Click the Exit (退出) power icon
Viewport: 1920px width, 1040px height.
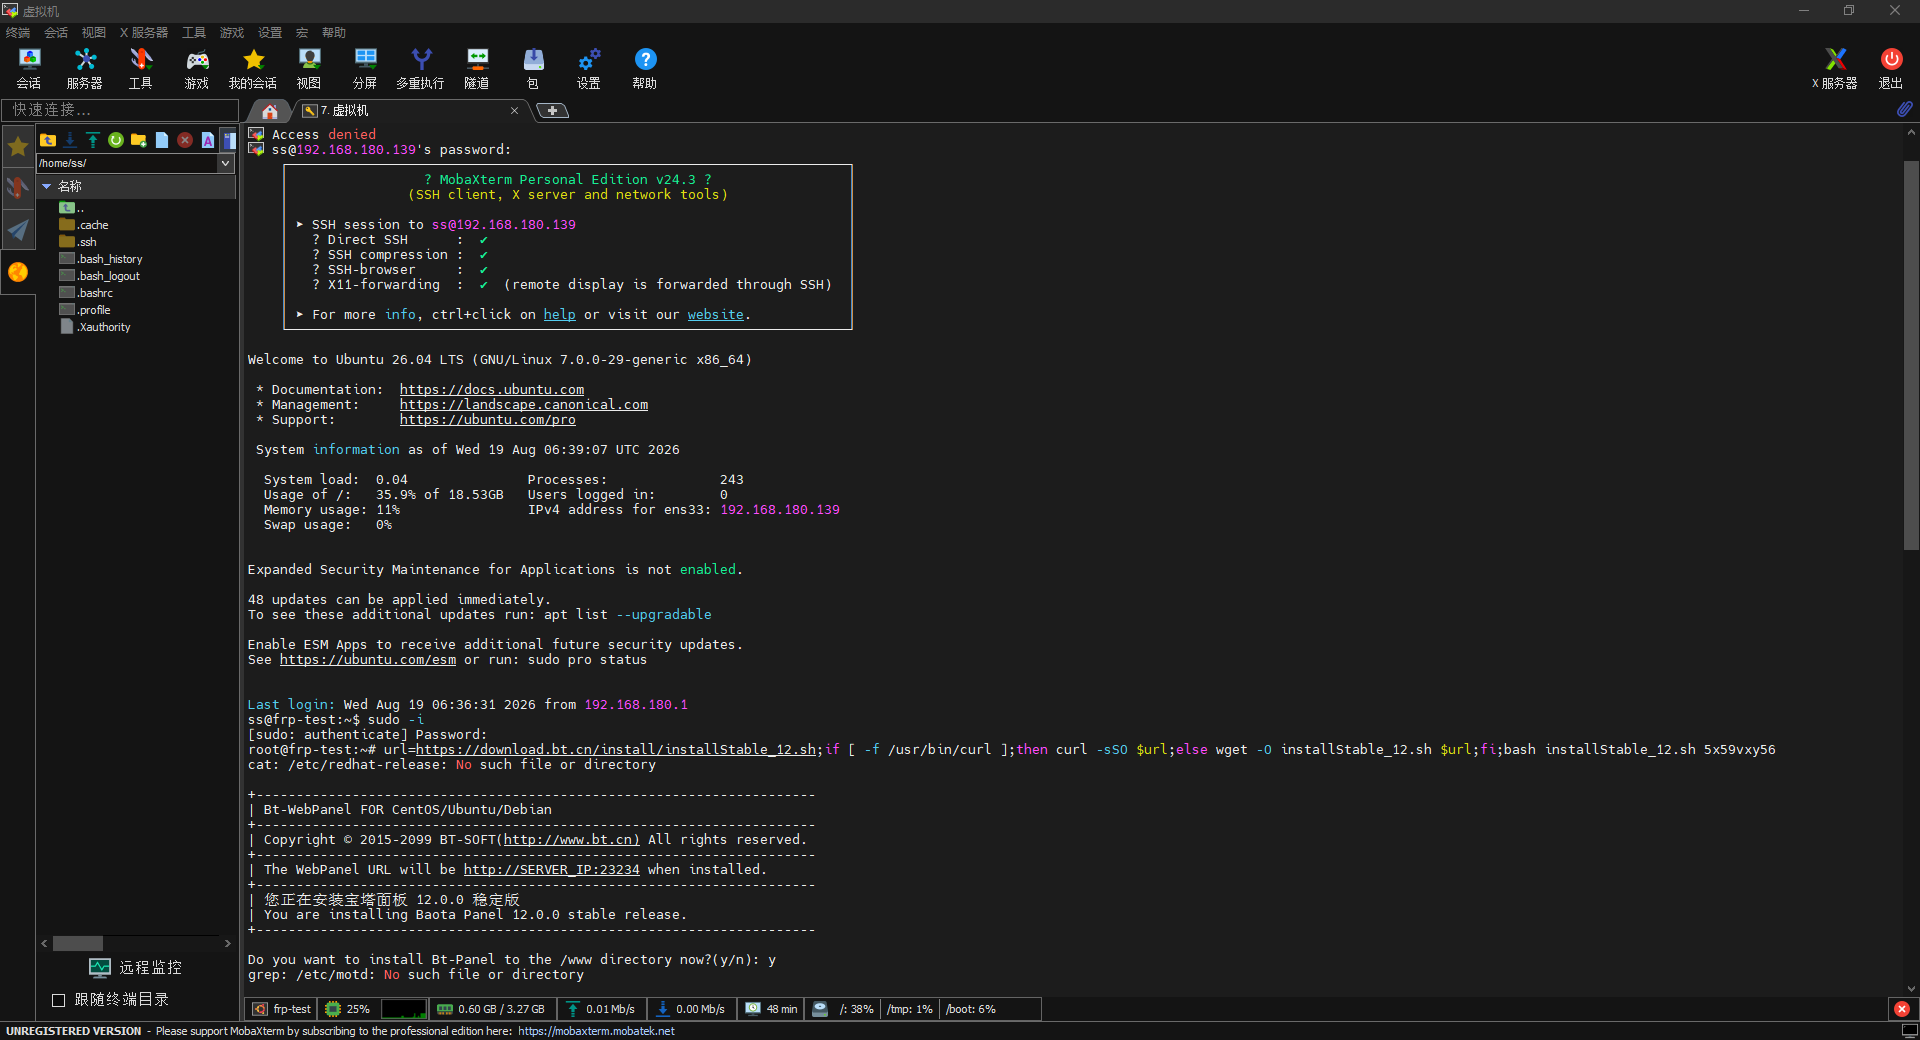point(1891,69)
